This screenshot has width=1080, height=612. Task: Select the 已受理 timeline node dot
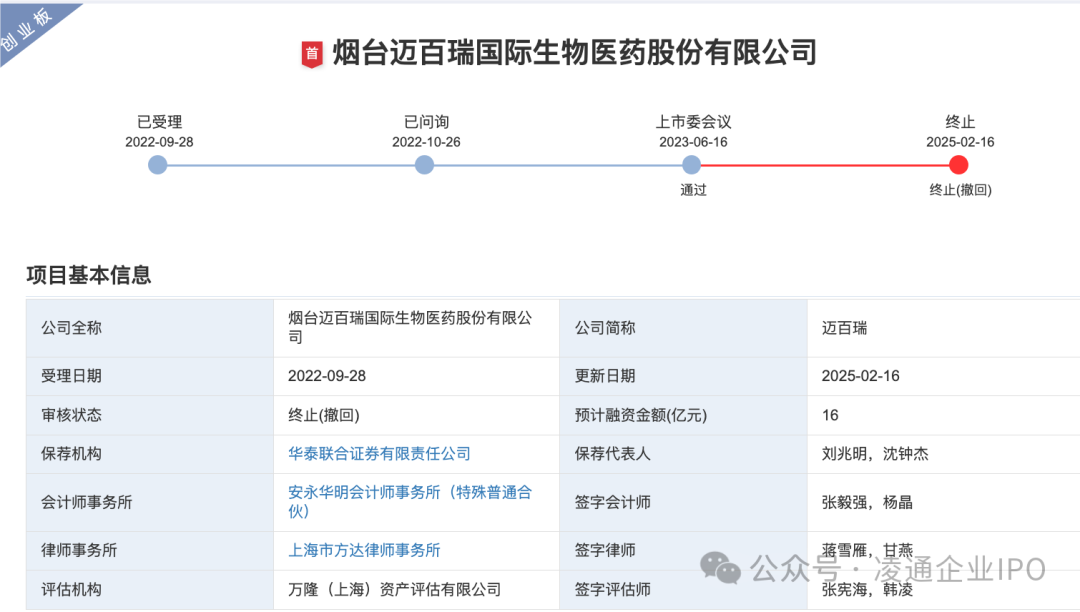[158, 165]
